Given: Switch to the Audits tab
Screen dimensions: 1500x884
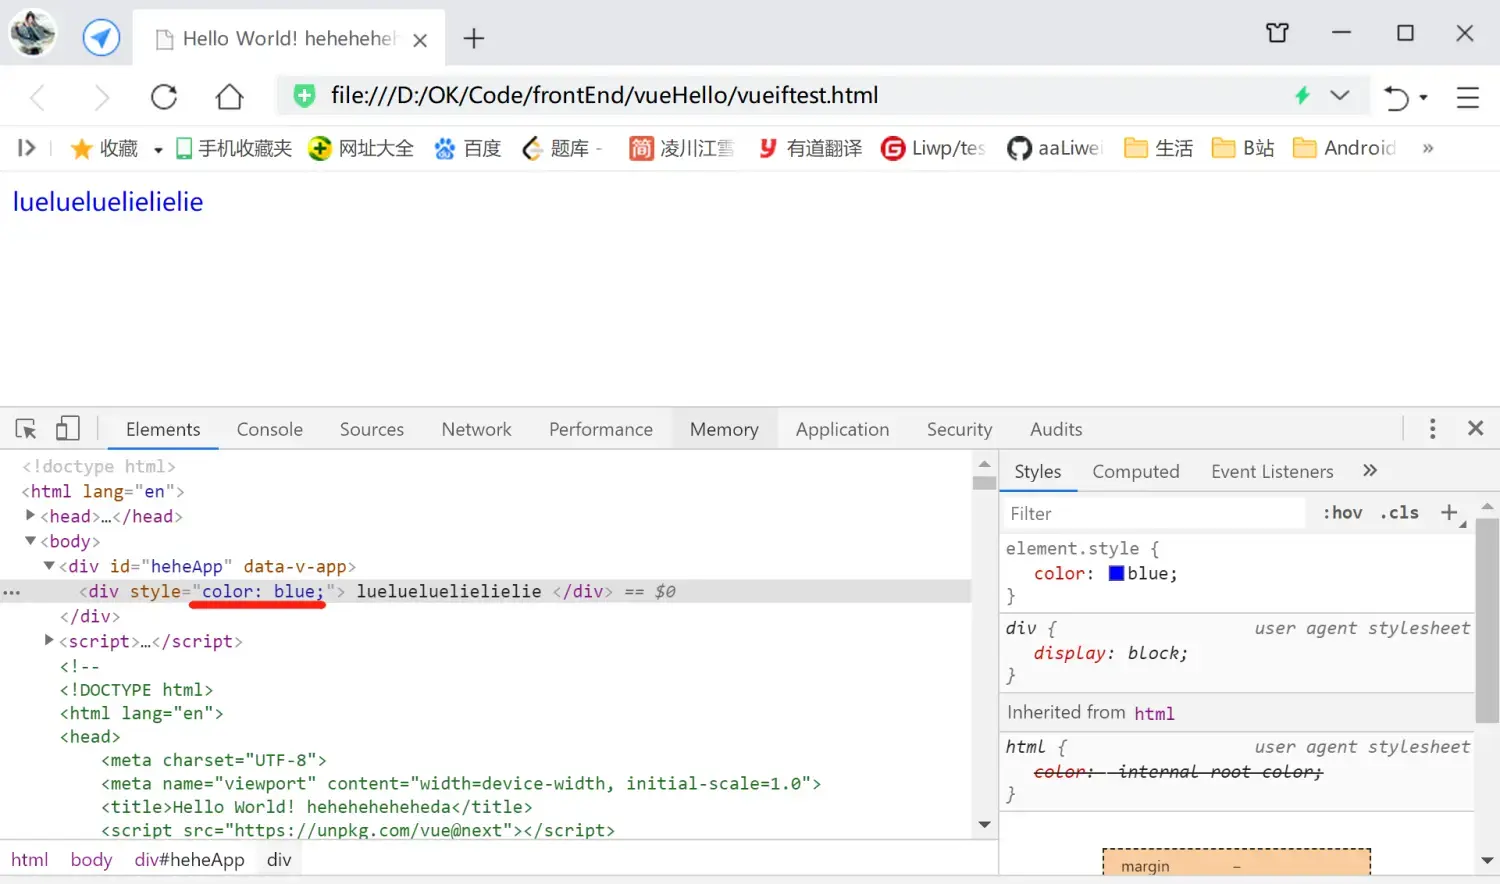Looking at the screenshot, I should coord(1056,429).
